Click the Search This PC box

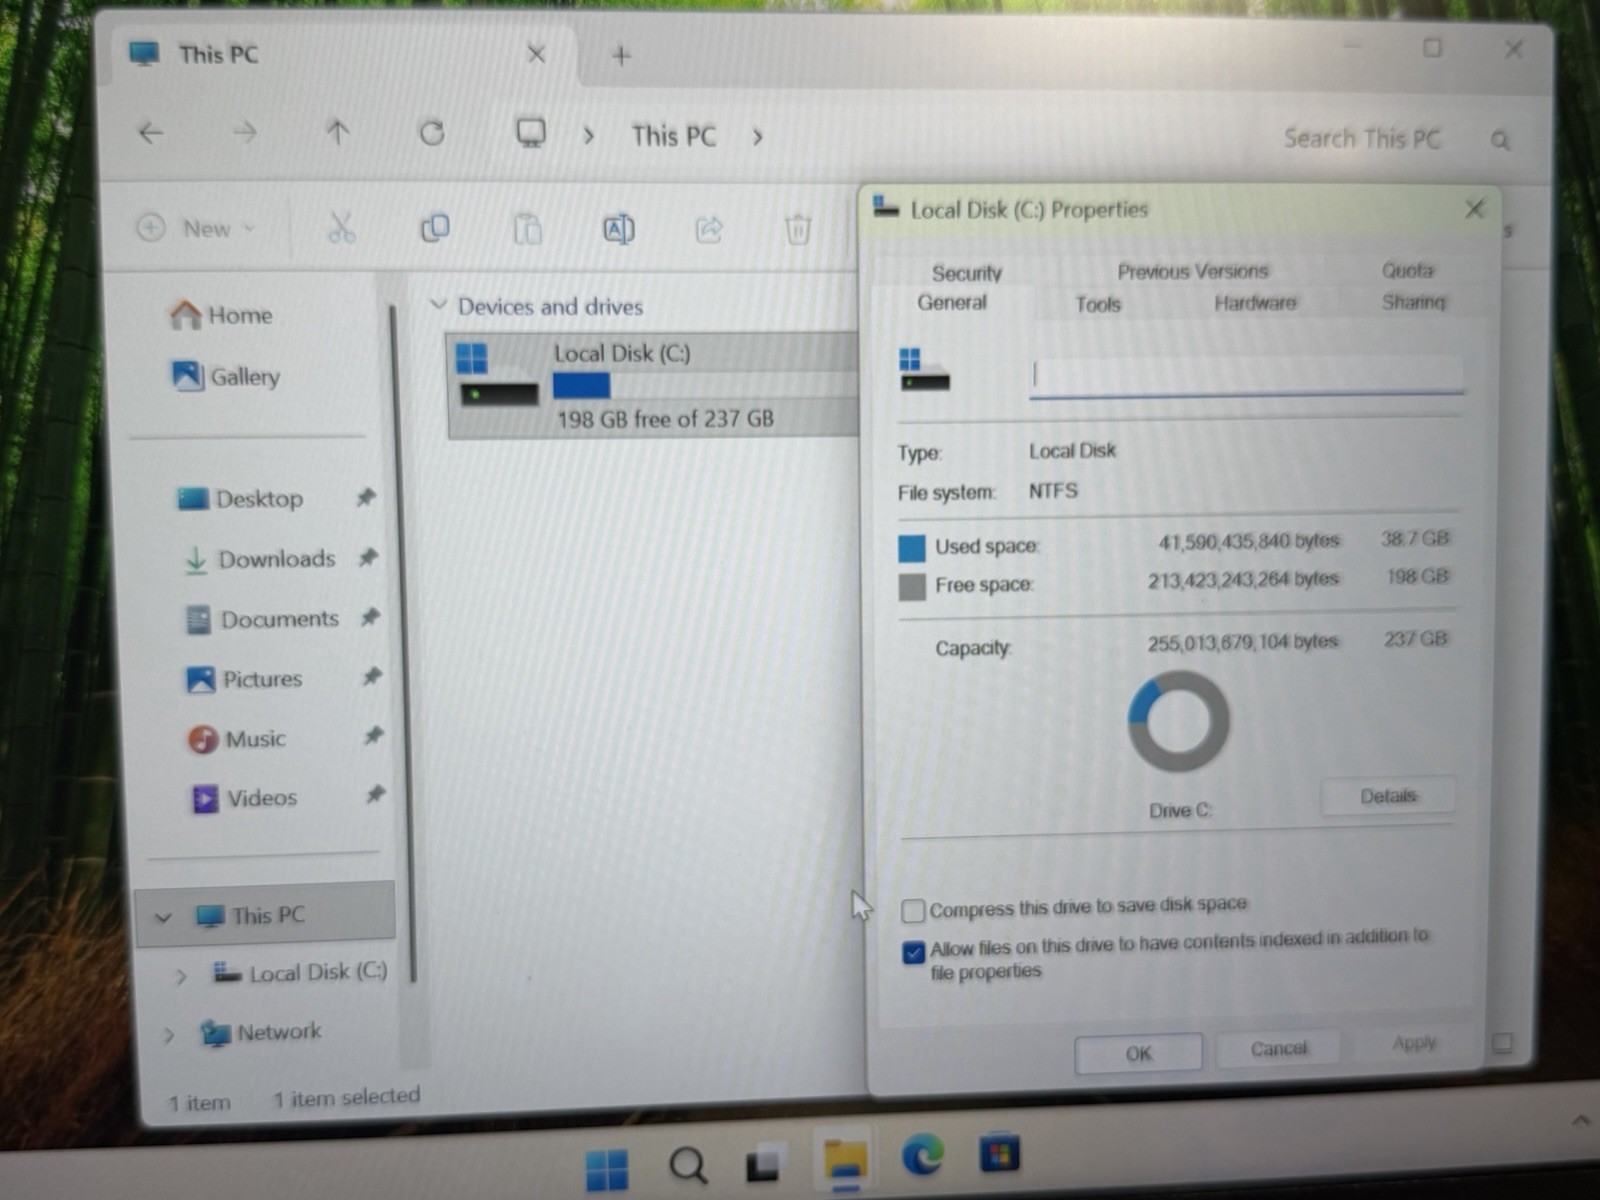click(1362, 139)
